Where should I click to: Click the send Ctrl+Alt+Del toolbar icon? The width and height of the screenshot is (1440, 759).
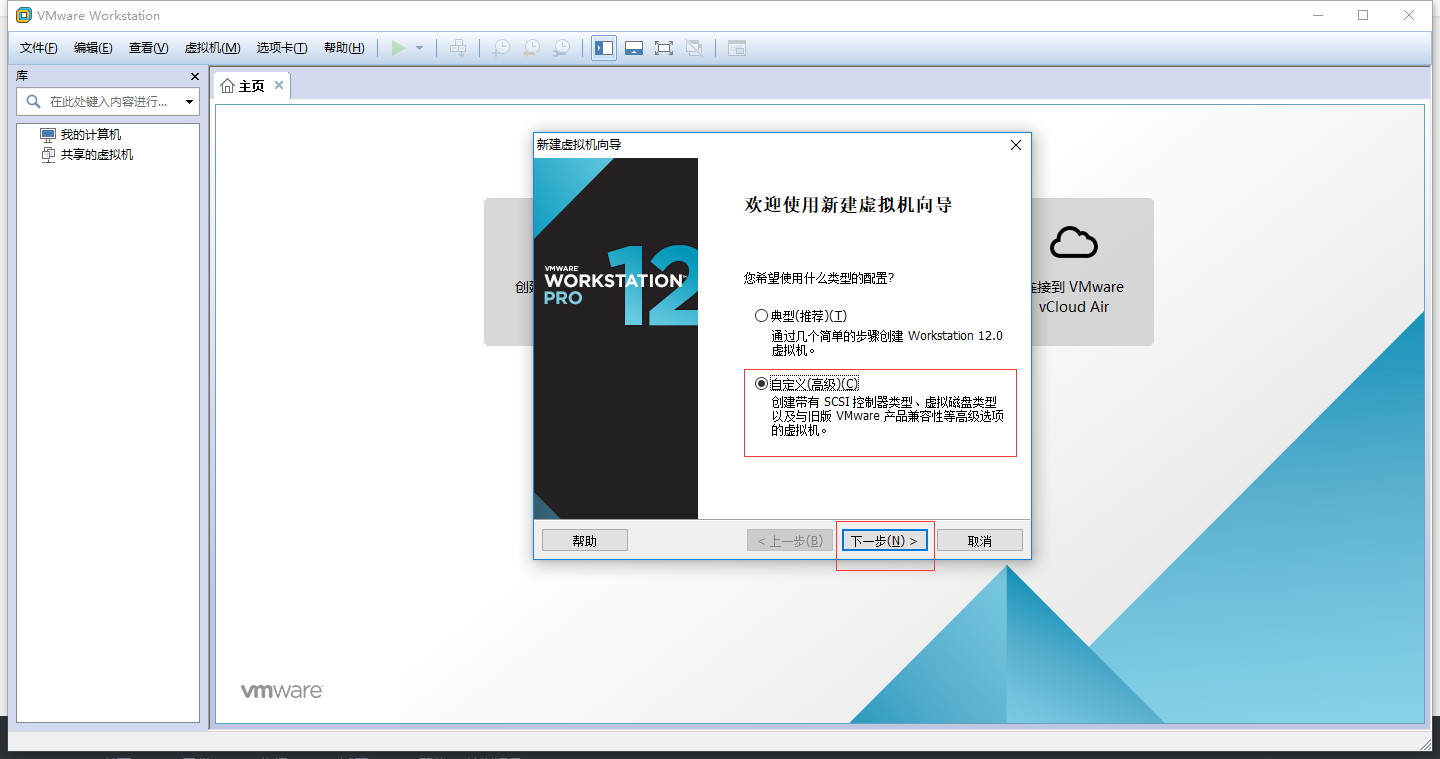458,48
